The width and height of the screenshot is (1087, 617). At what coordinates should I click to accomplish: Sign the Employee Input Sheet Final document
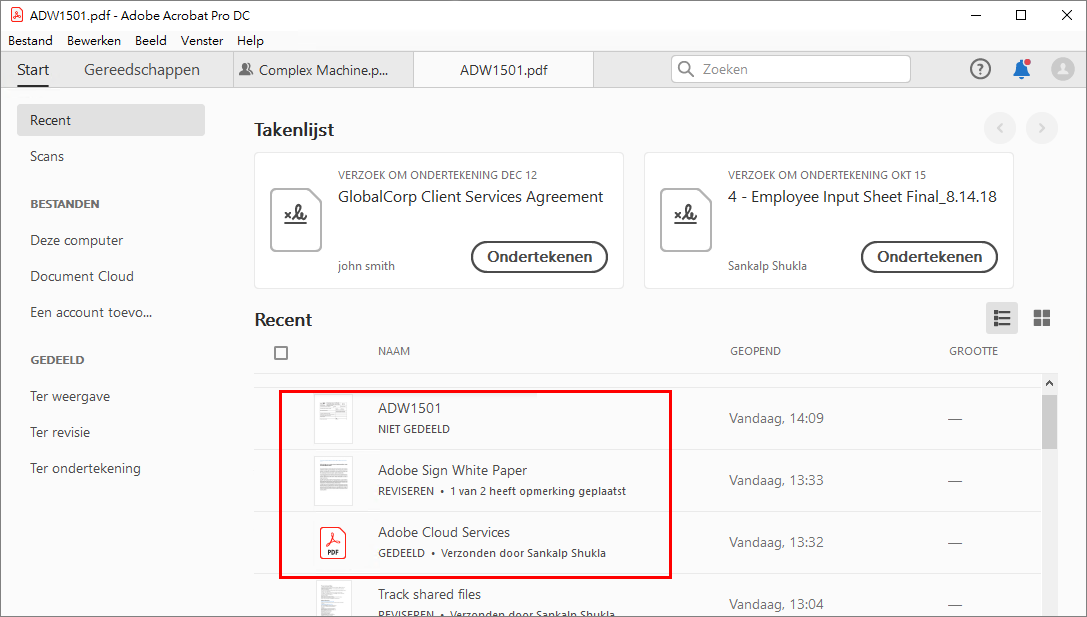[x=929, y=257]
